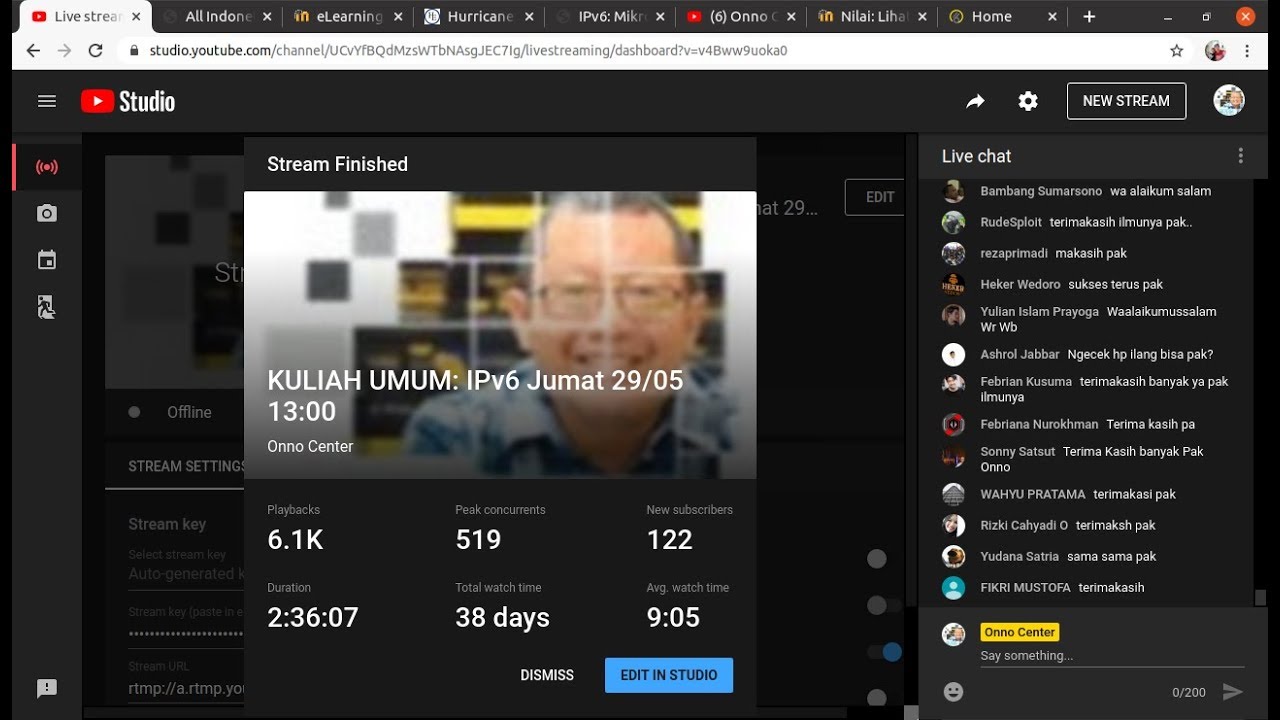Screen dimensions: 1280x720
Task: Click the Stream URL field rtmp://a.rtmp
Action: (187, 689)
